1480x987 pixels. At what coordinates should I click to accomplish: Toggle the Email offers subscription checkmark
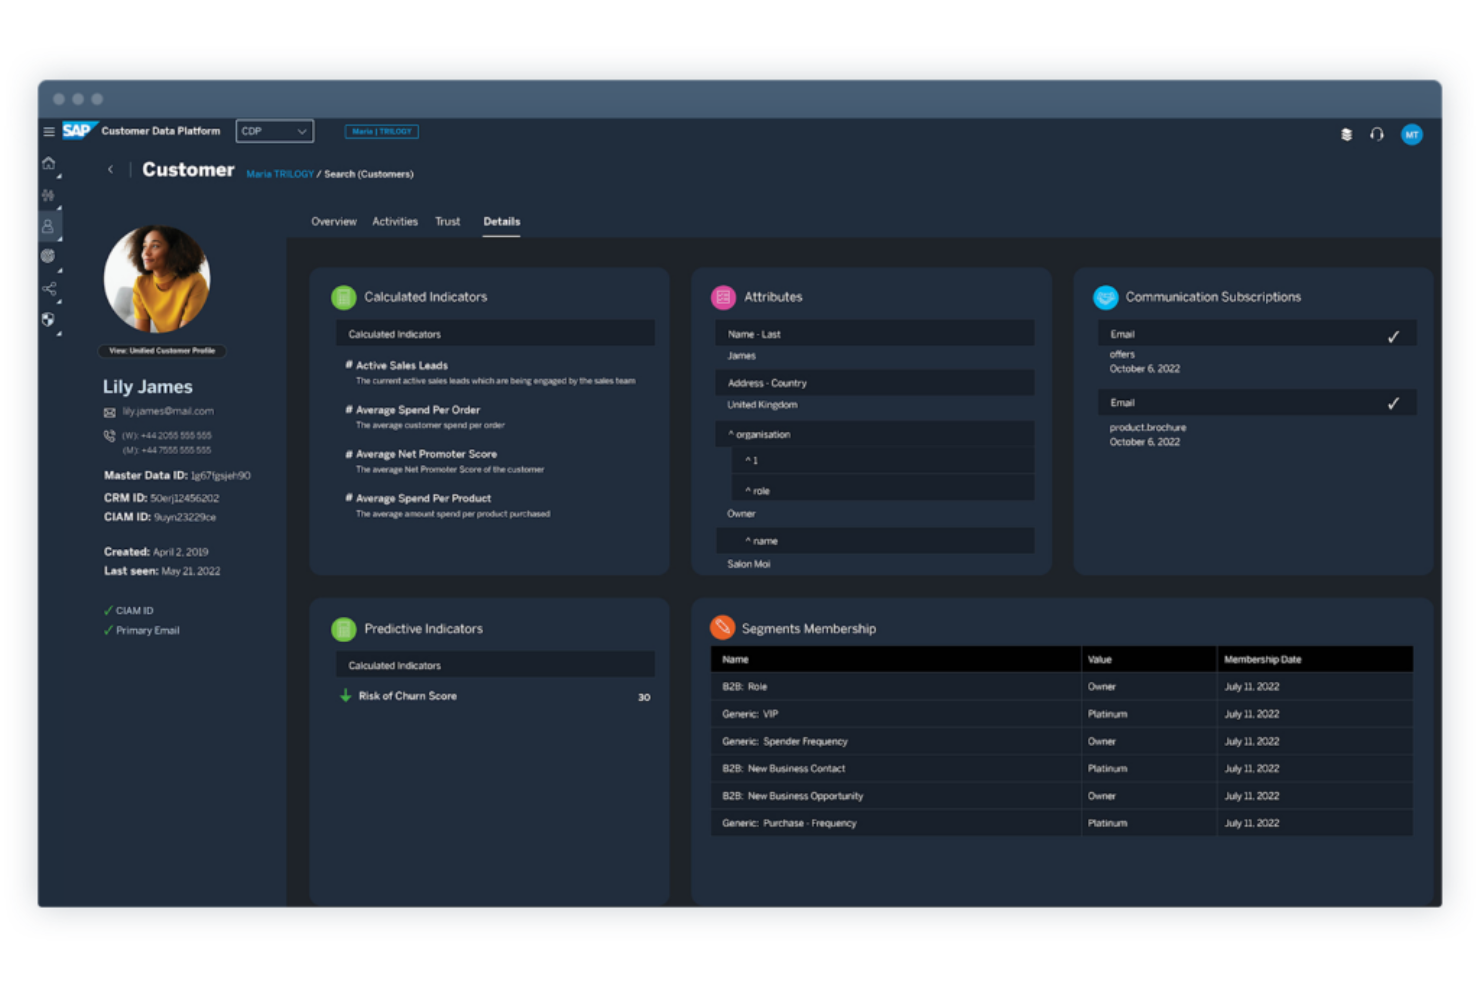pos(1394,333)
